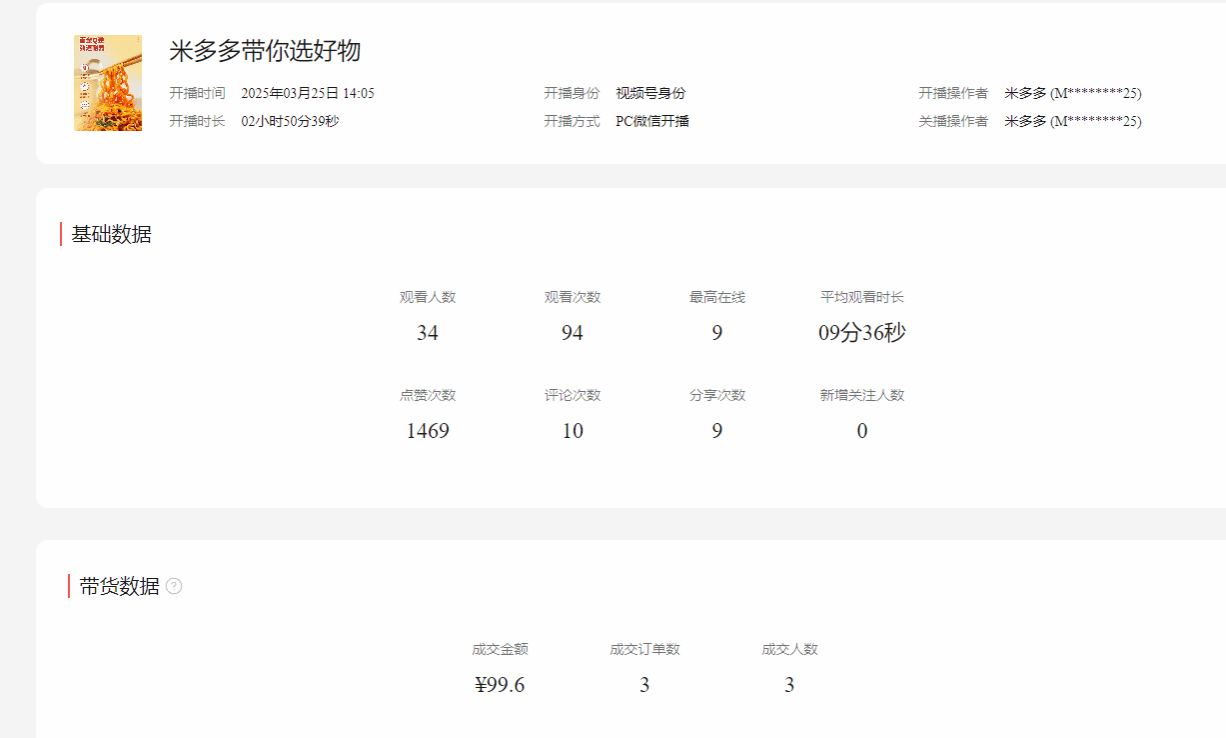
Task: Click the 成交金额 value ¥99.6
Action: pyautogui.click(x=500, y=685)
